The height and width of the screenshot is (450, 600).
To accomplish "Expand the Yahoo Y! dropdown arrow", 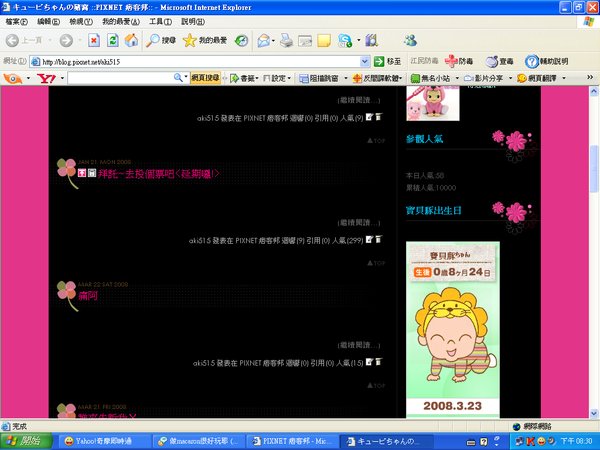I will (x=62, y=78).
